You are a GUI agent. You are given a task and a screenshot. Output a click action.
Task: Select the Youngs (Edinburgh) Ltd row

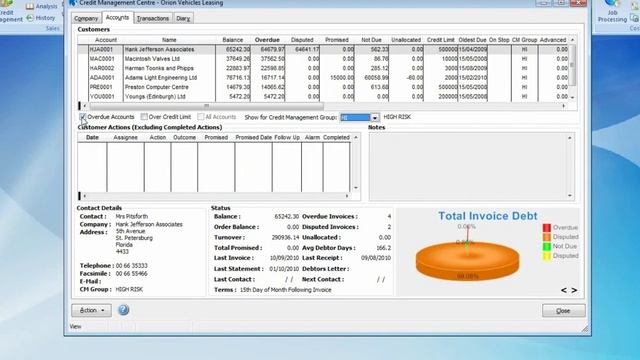coord(322,96)
